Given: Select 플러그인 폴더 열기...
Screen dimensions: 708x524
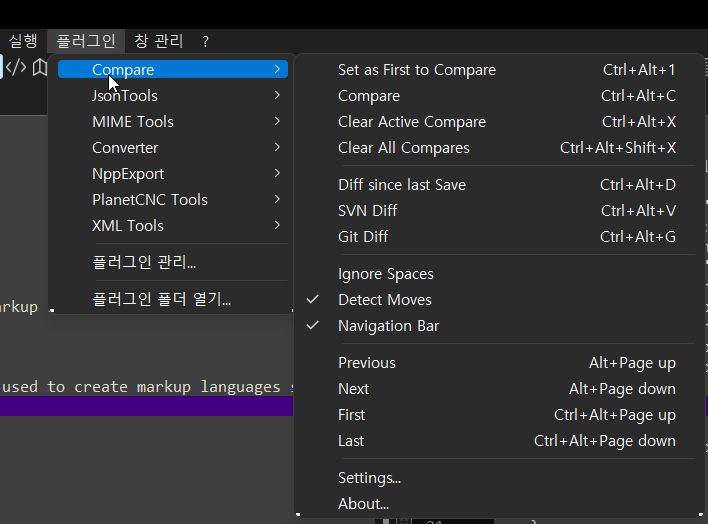Looking at the screenshot, I should pos(173,299).
